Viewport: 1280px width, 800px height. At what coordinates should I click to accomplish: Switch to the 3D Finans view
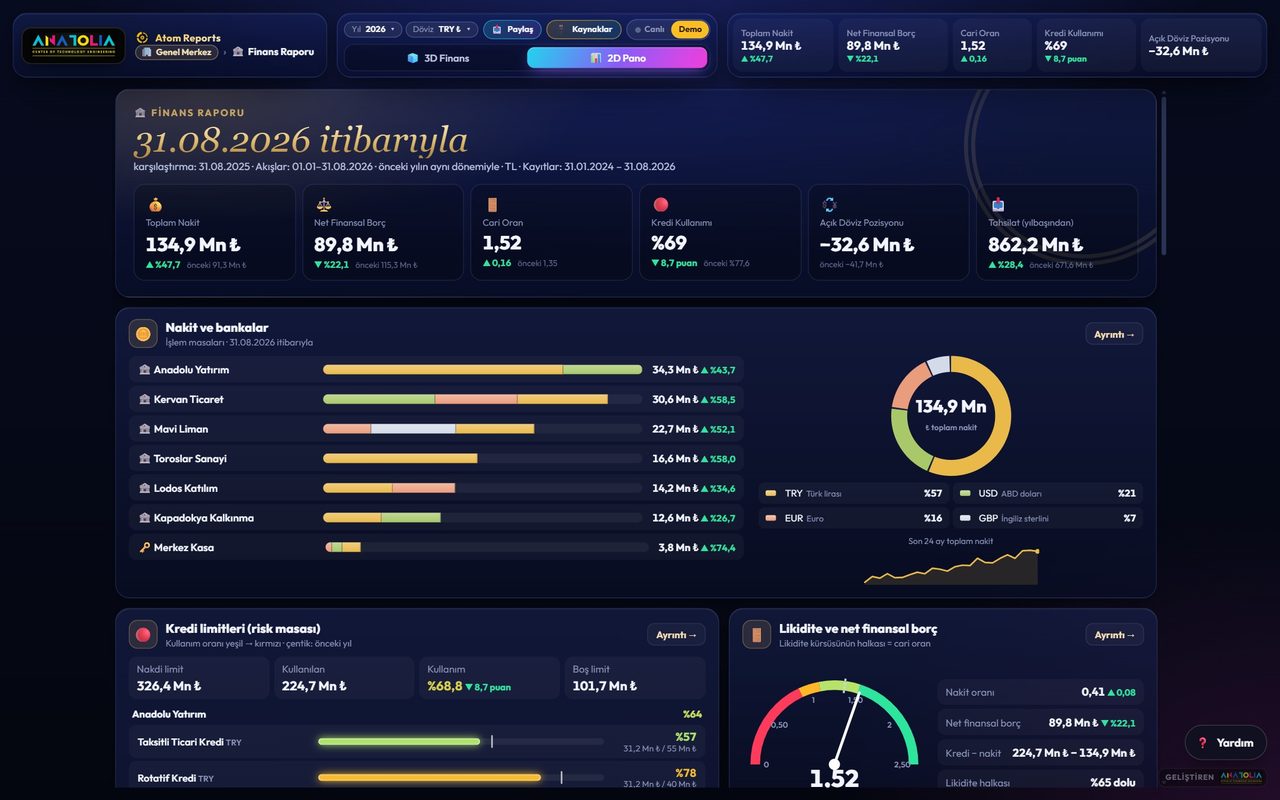pyautogui.click(x=436, y=58)
